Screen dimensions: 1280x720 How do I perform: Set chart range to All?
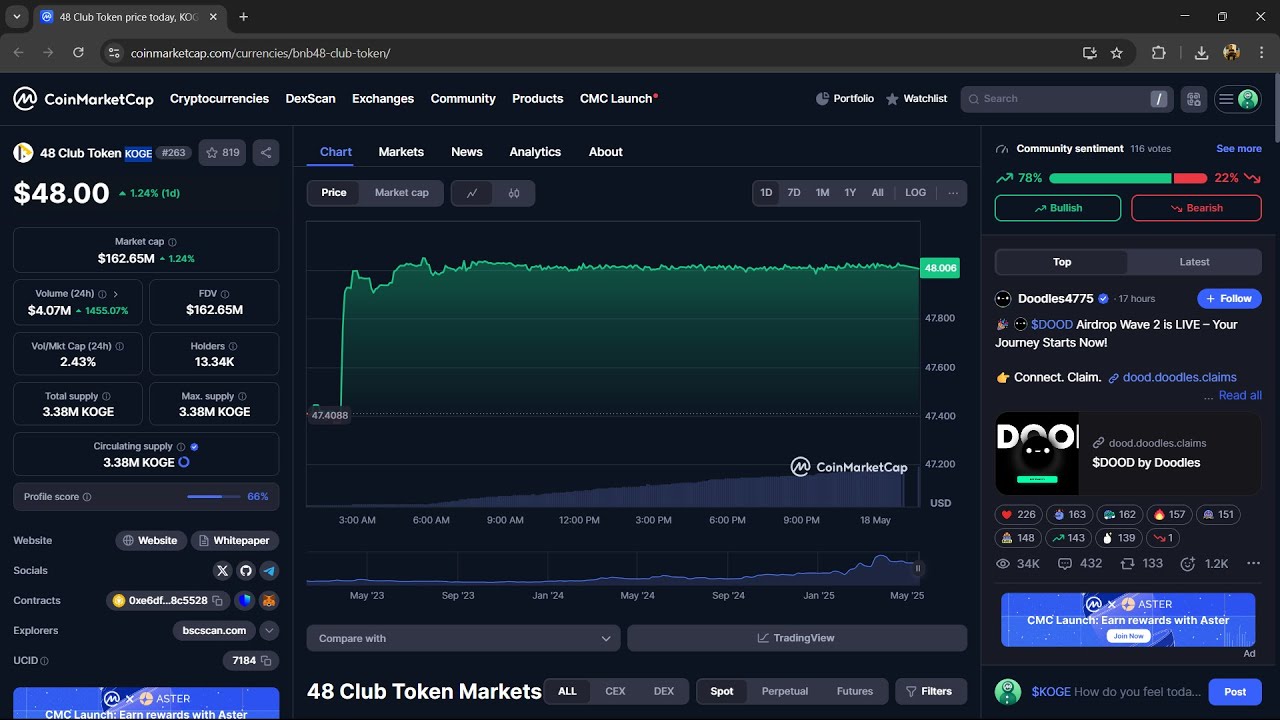pyautogui.click(x=878, y=193)
